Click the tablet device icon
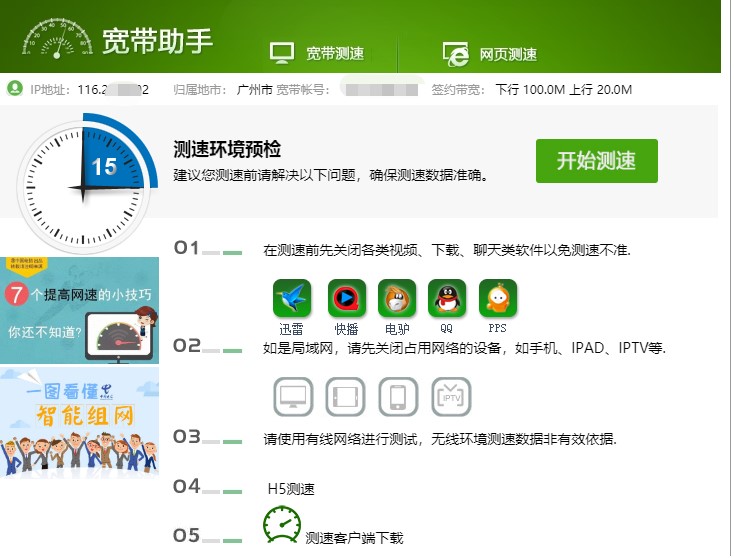This screenshot has width=734, height=558. pyautogui.click(x=345, y=397)
